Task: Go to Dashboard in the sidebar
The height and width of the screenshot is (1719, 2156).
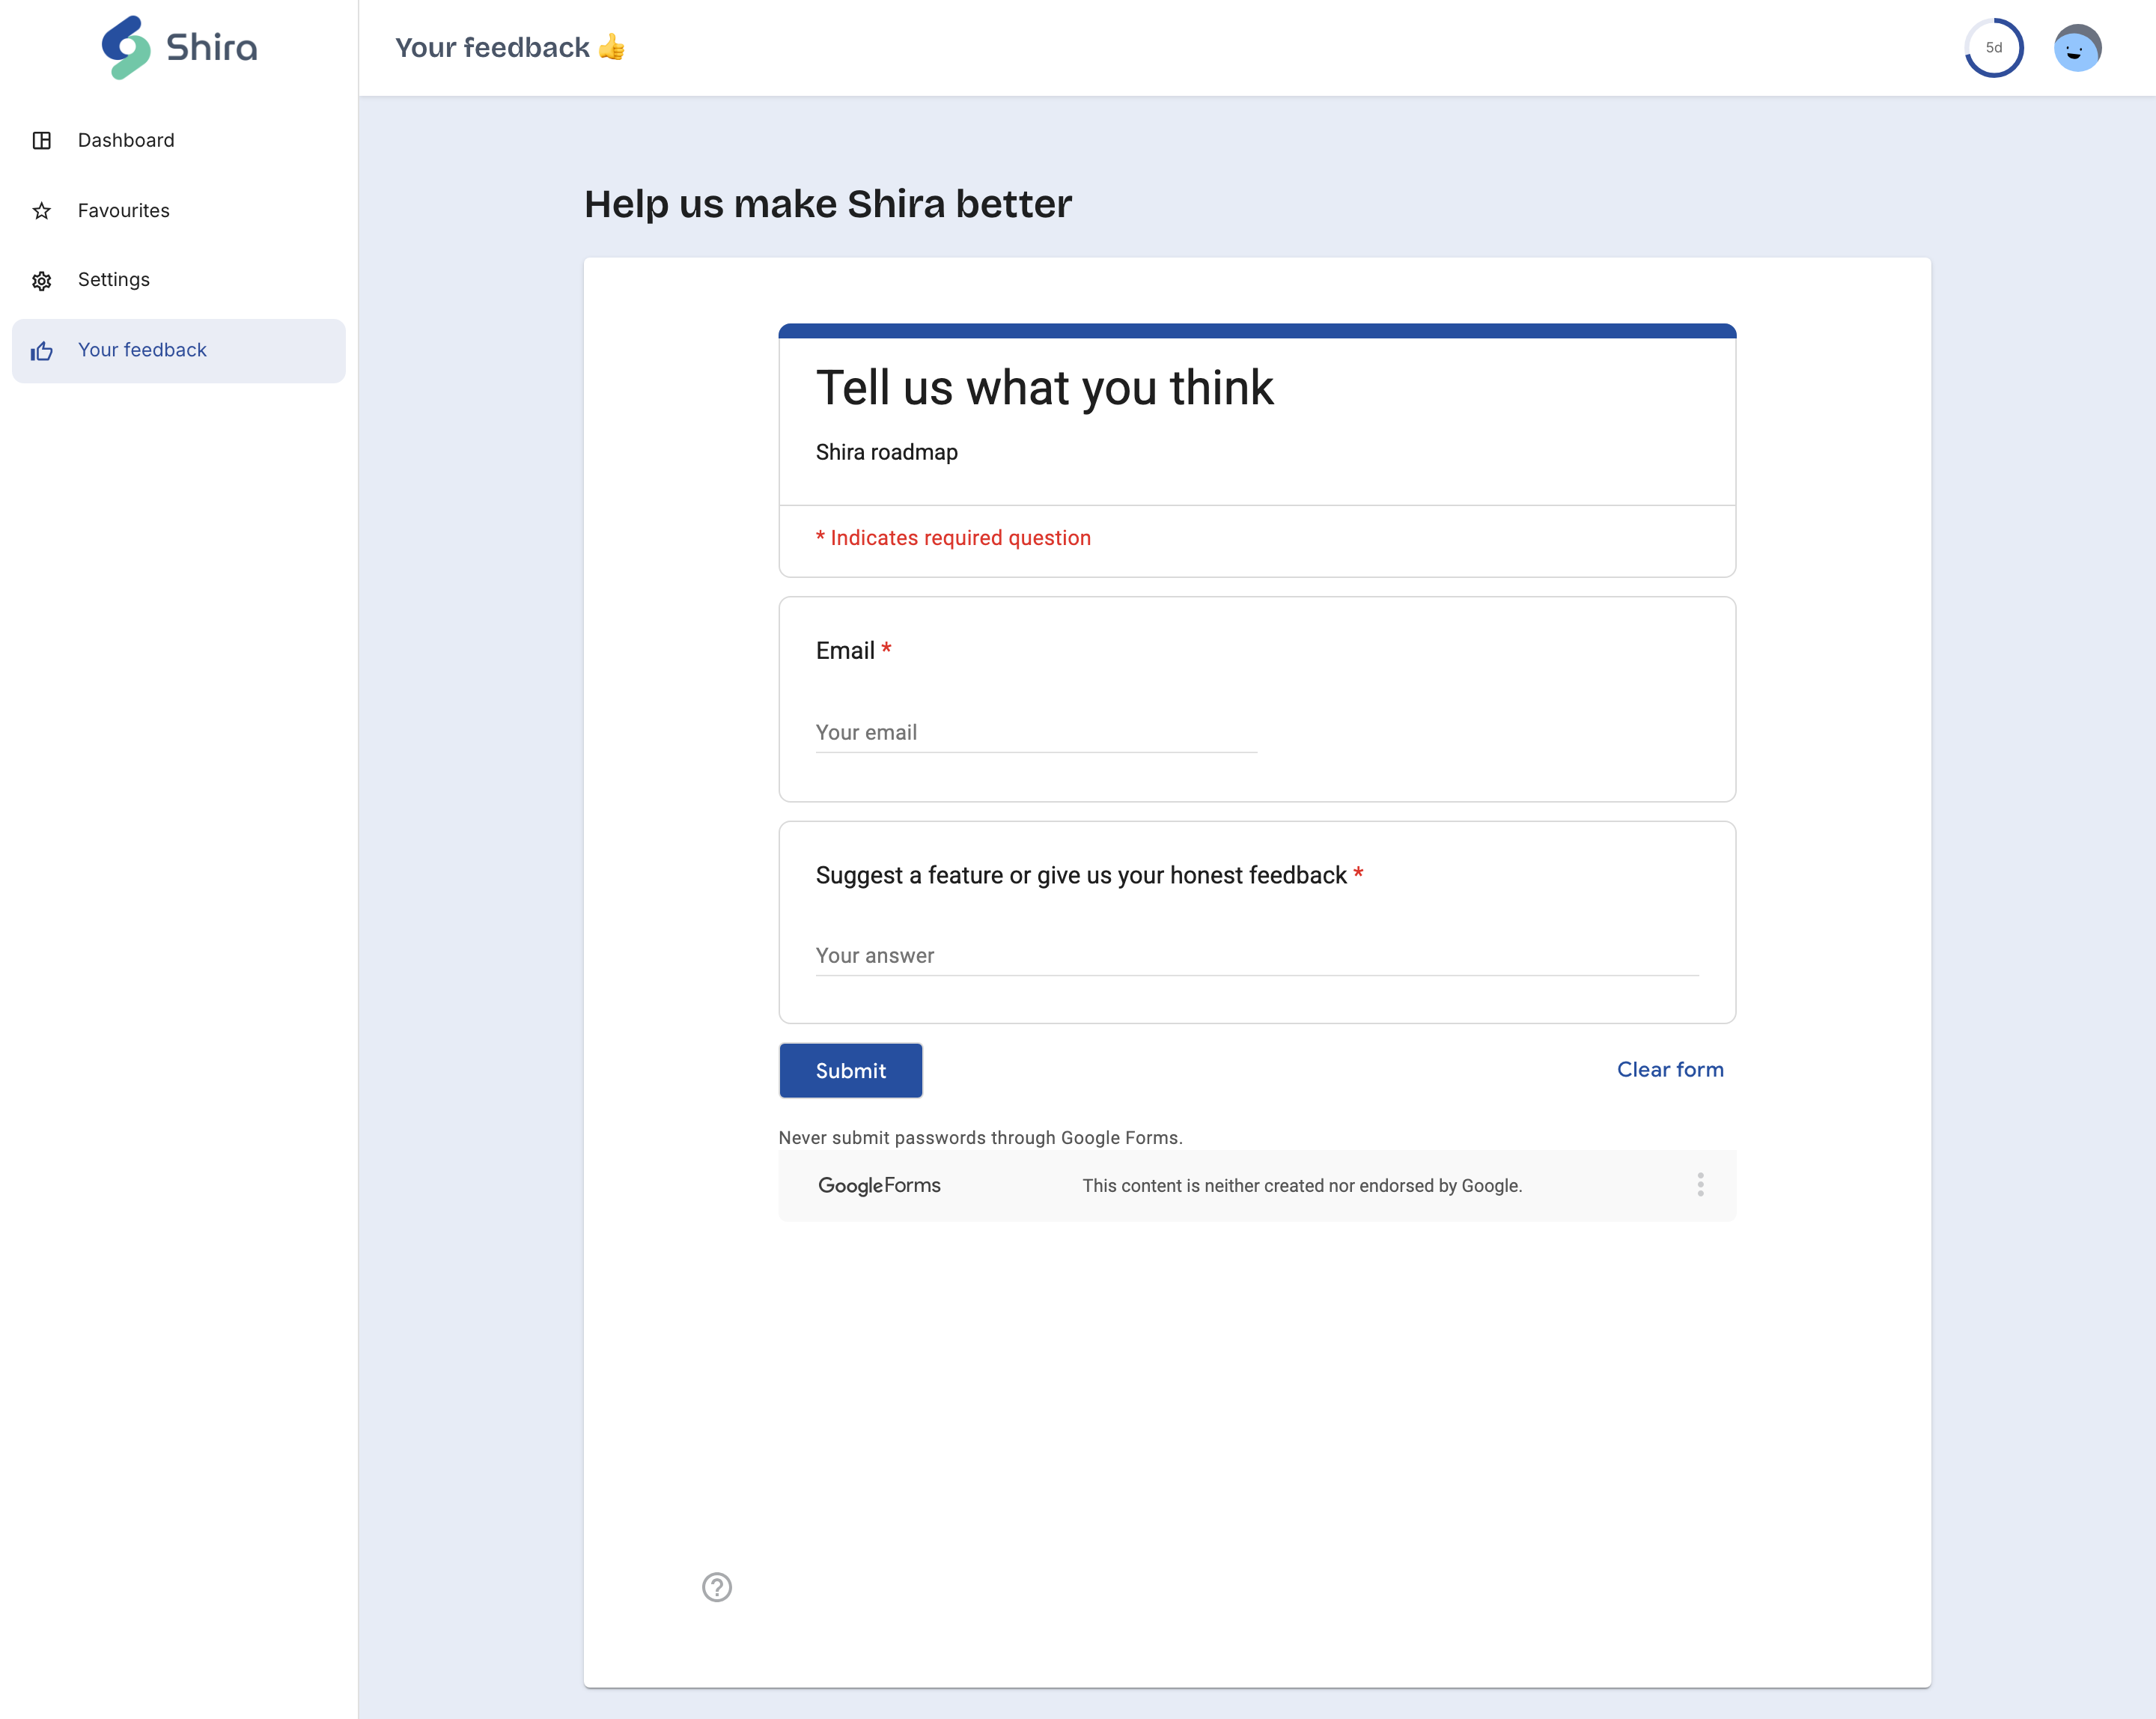Action: tap(179, 141)
